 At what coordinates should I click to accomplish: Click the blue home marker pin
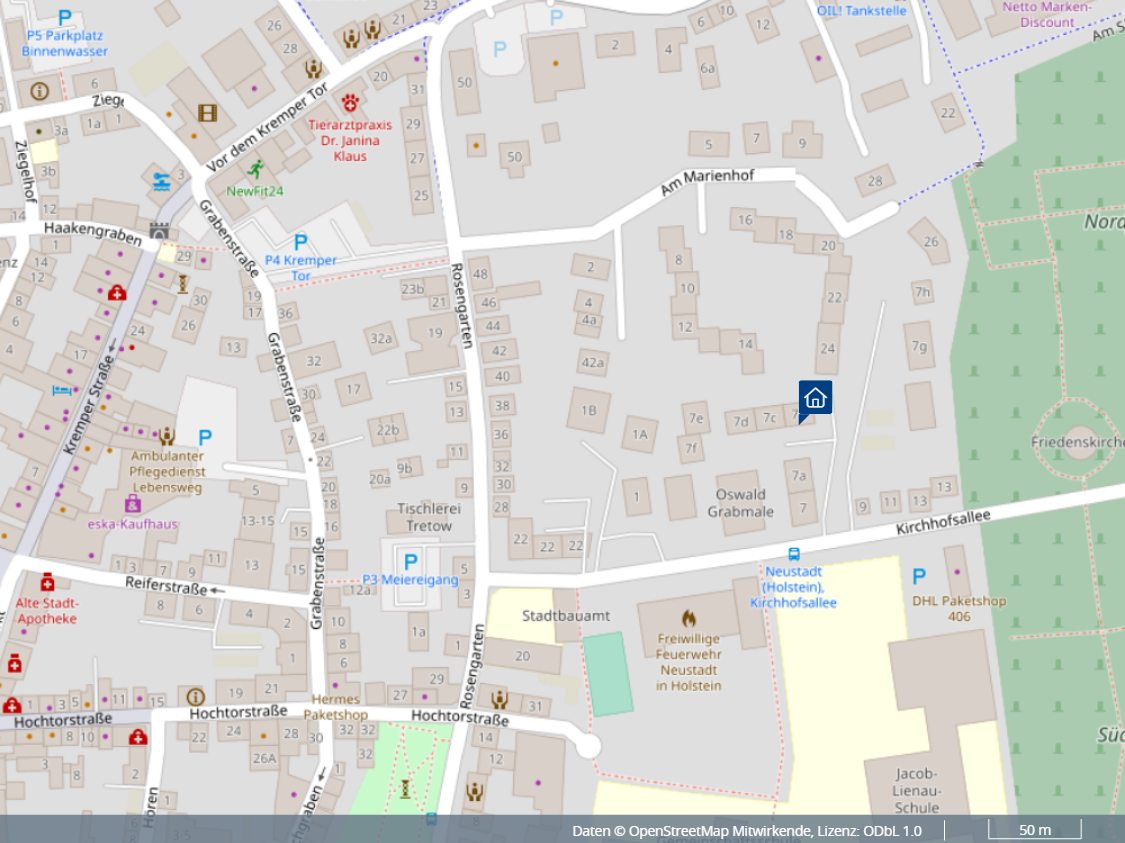[815, 398]
